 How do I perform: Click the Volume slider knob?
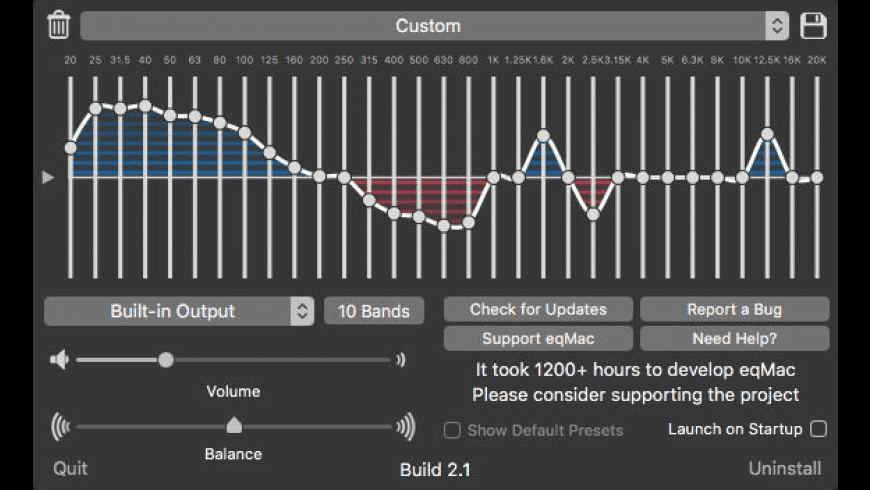click(x=166, y=360)
